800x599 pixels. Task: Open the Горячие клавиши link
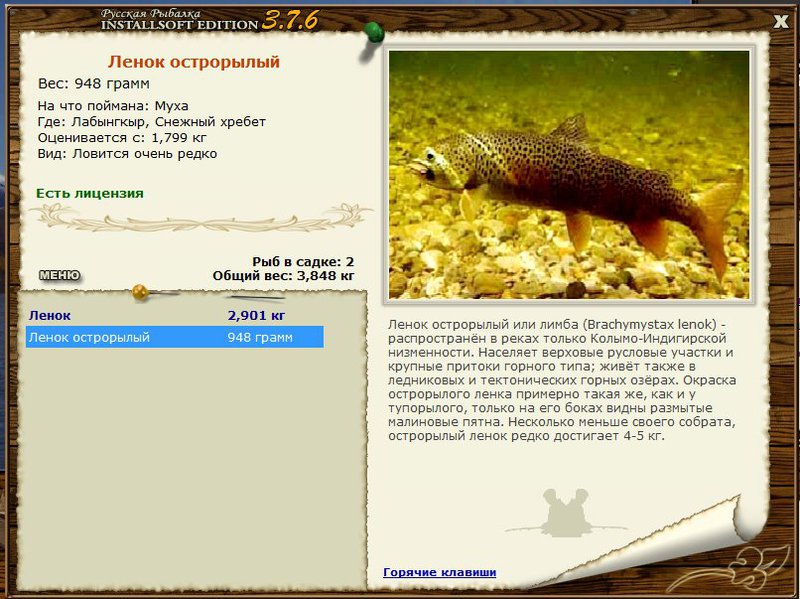pyautogui.click(x=439, y=572)
